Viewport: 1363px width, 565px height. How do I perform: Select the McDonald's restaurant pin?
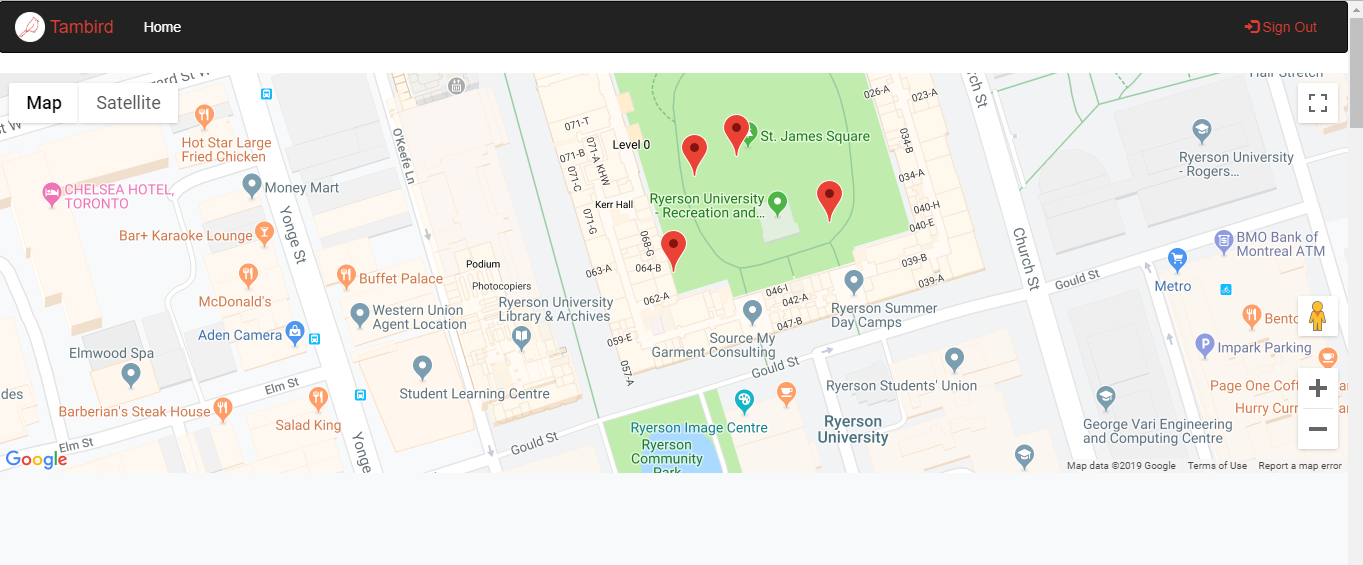(249, 275)
